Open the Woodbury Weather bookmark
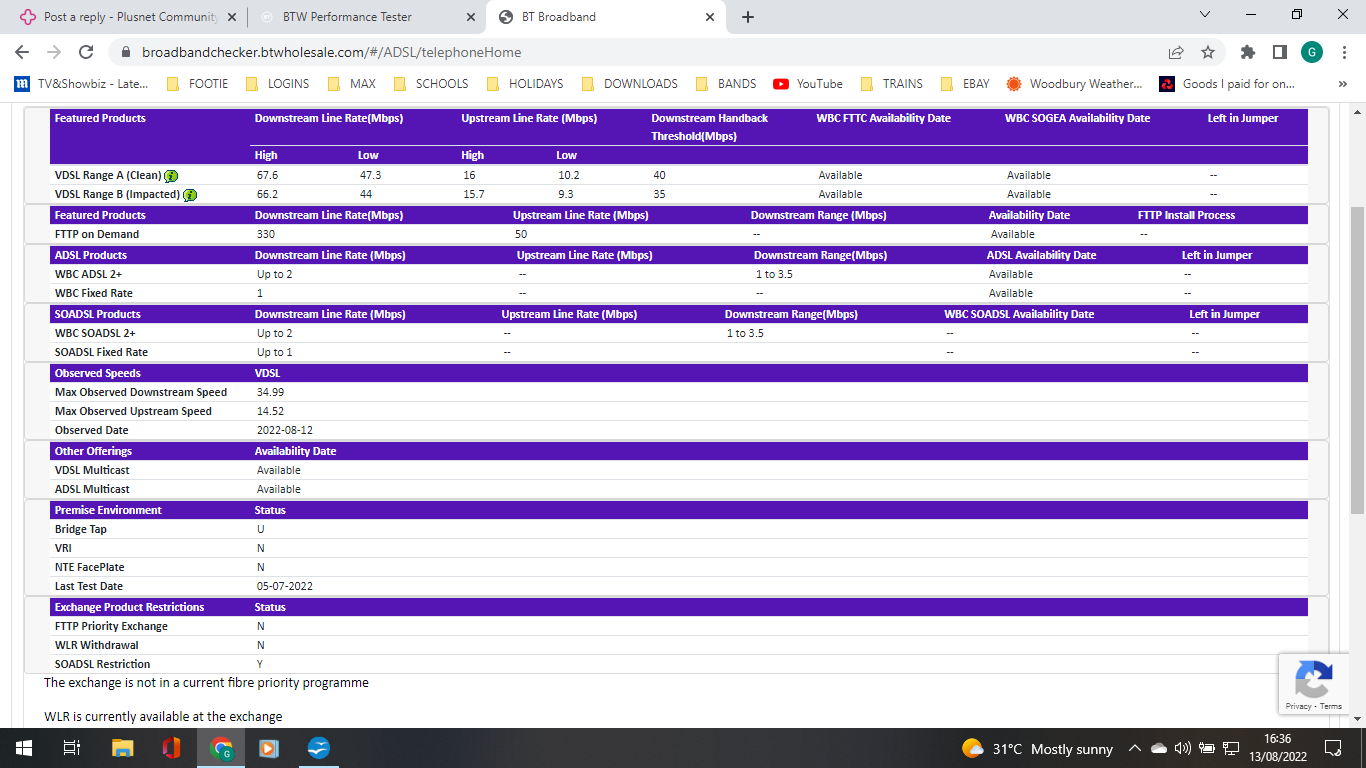This screenshot has height=768, width=1366. point(1074,84)
